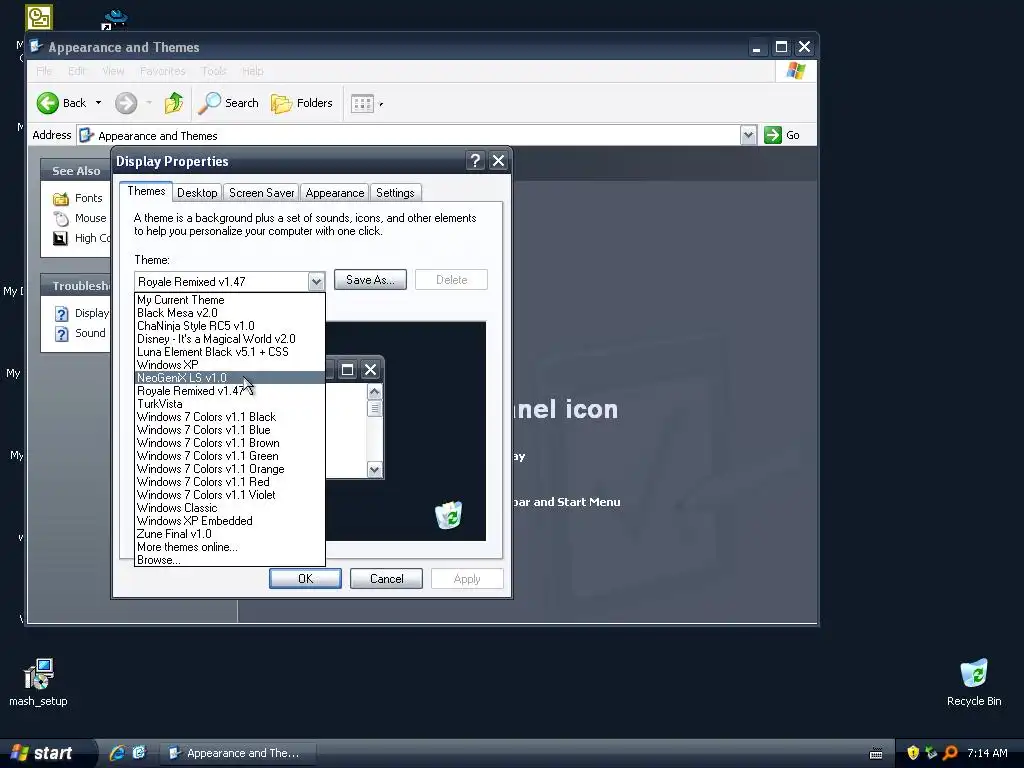
Task: Click the taskbar clock 7:14 AM
Action: (987, 753)
